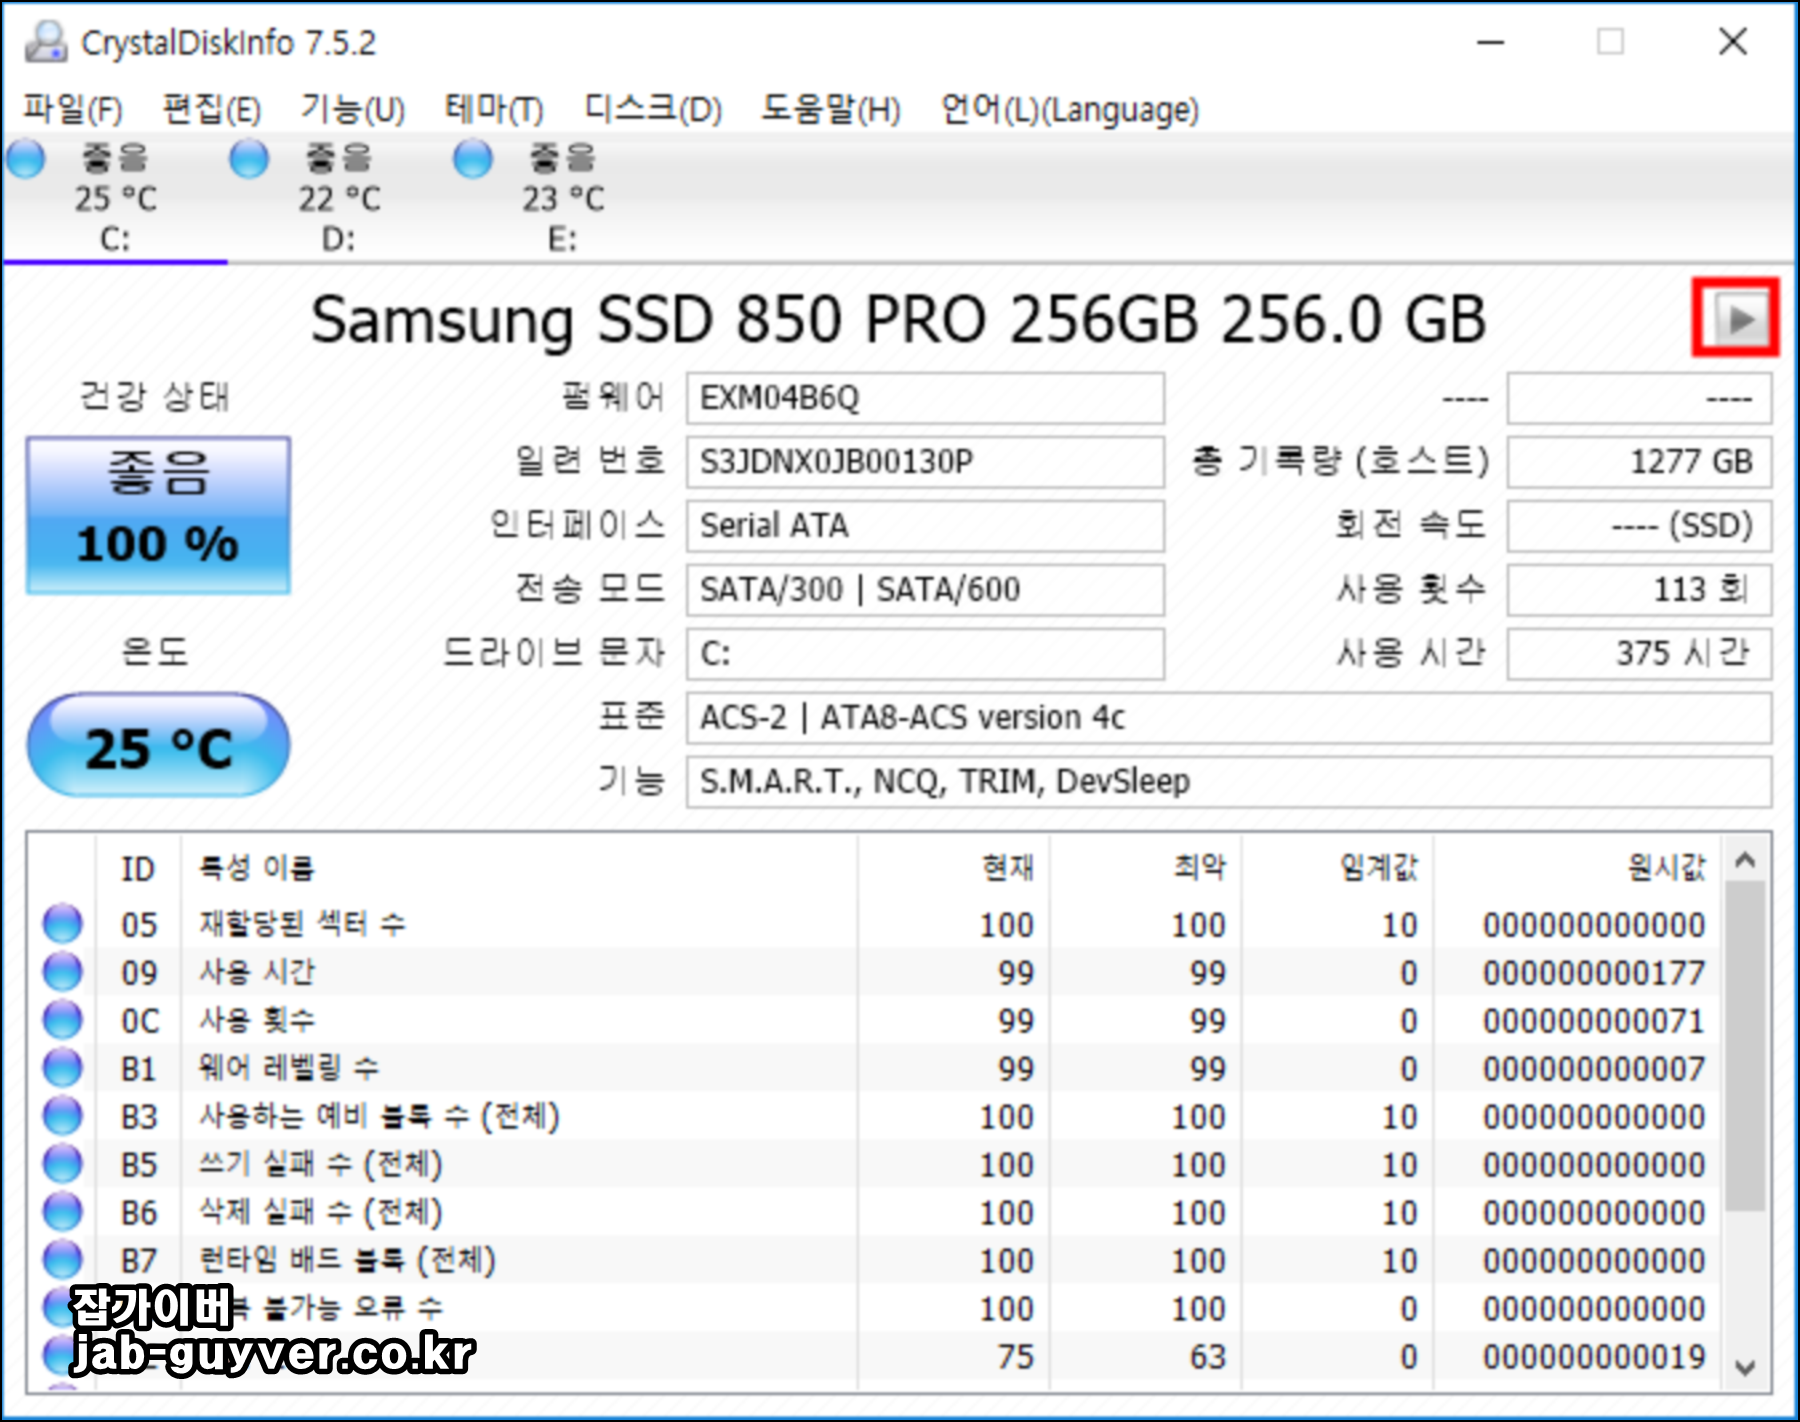
Task: Click status orb of attribute 0C row
Action: [62, 1019]
